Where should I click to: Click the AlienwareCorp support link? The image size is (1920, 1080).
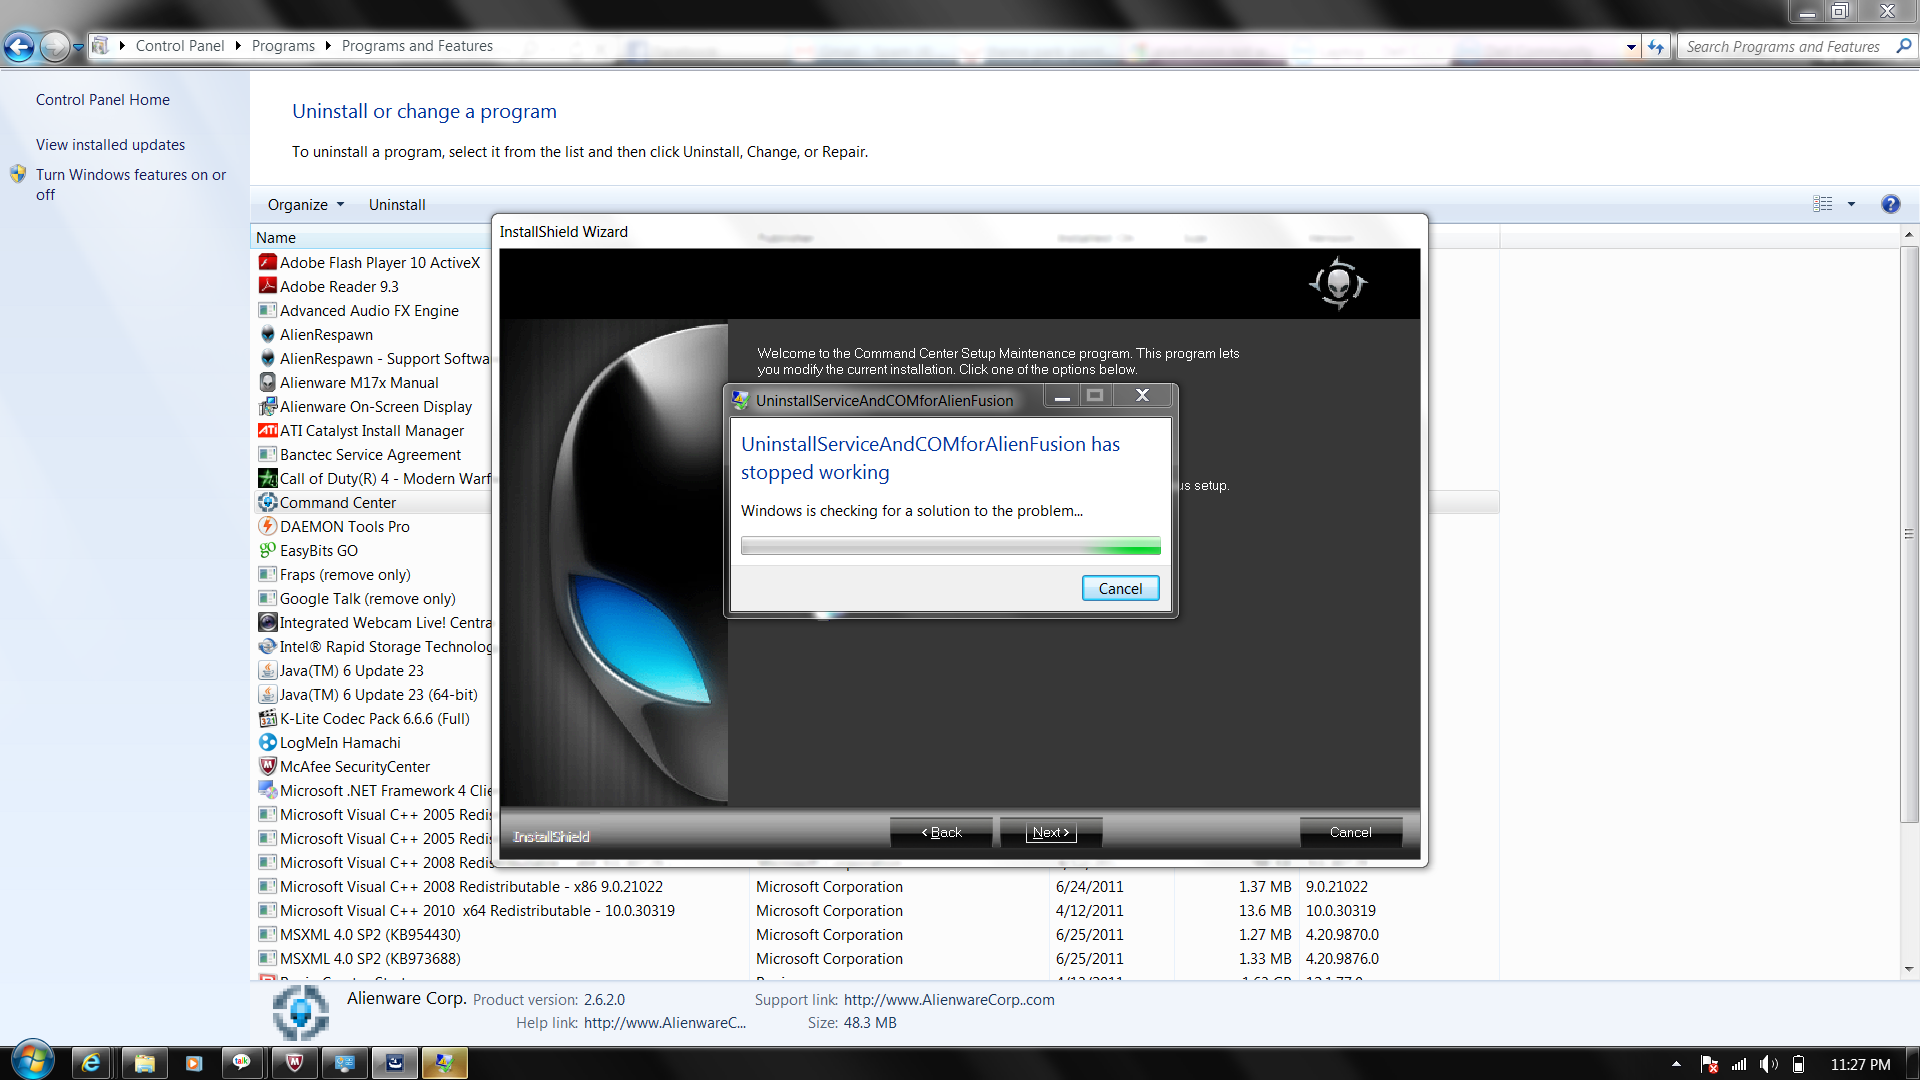948,999
